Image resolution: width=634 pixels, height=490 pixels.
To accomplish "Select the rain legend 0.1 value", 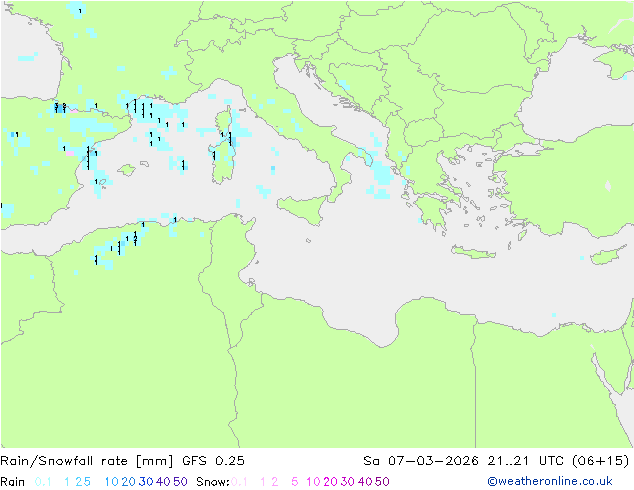I will pos(43,482).
